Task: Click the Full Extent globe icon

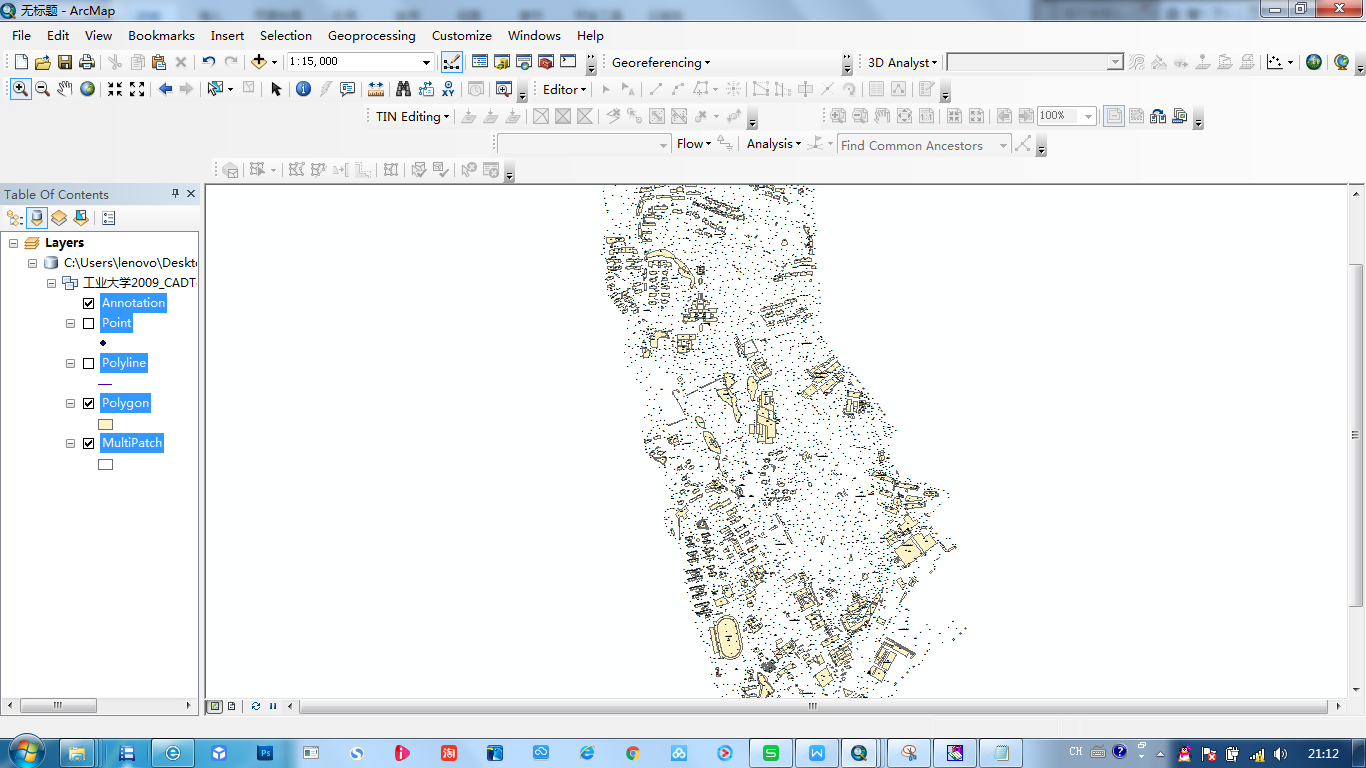Action: [x=88, y=89]
